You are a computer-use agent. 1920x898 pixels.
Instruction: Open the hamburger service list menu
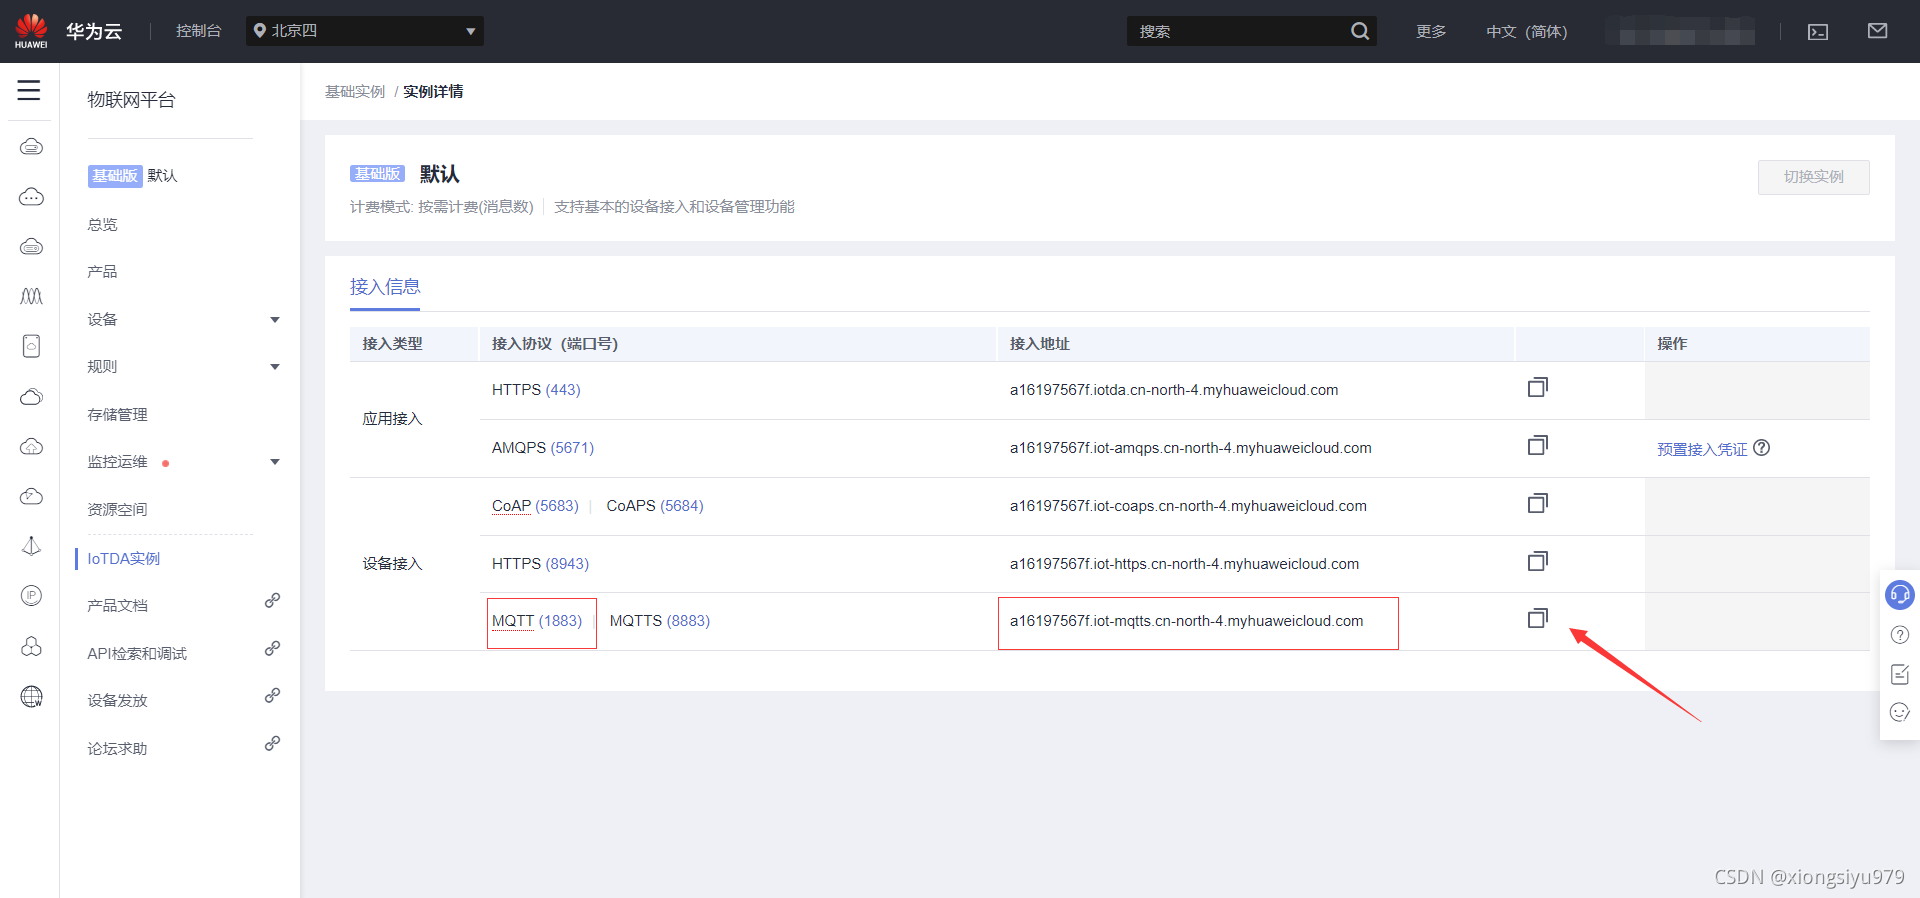pyautogui.click(x=29, y=90)
